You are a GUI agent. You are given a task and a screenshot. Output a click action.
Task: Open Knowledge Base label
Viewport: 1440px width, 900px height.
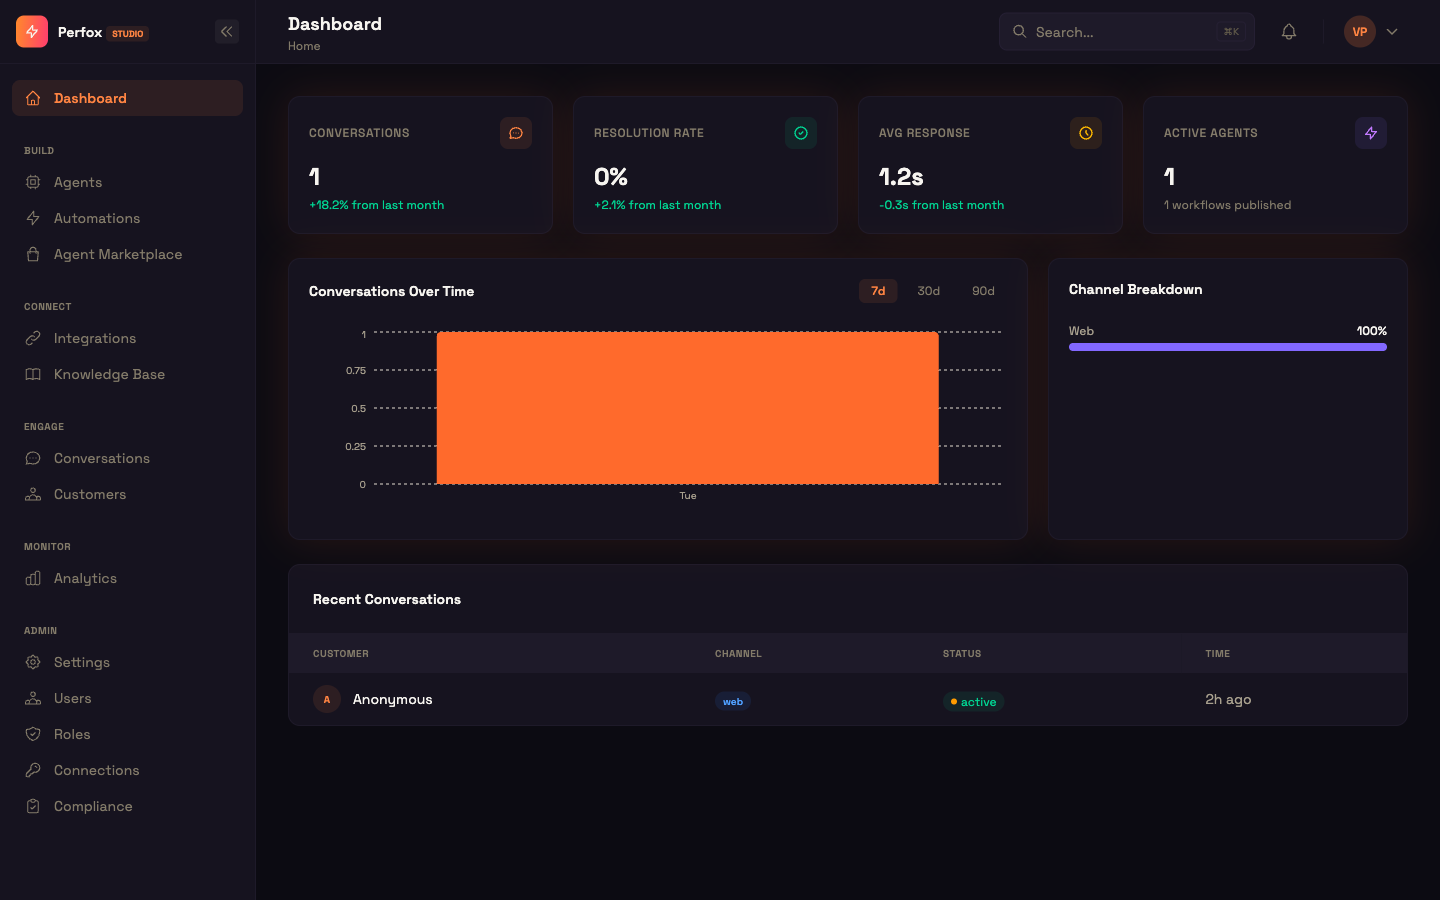pyautogui.click(x=109, y=374)
